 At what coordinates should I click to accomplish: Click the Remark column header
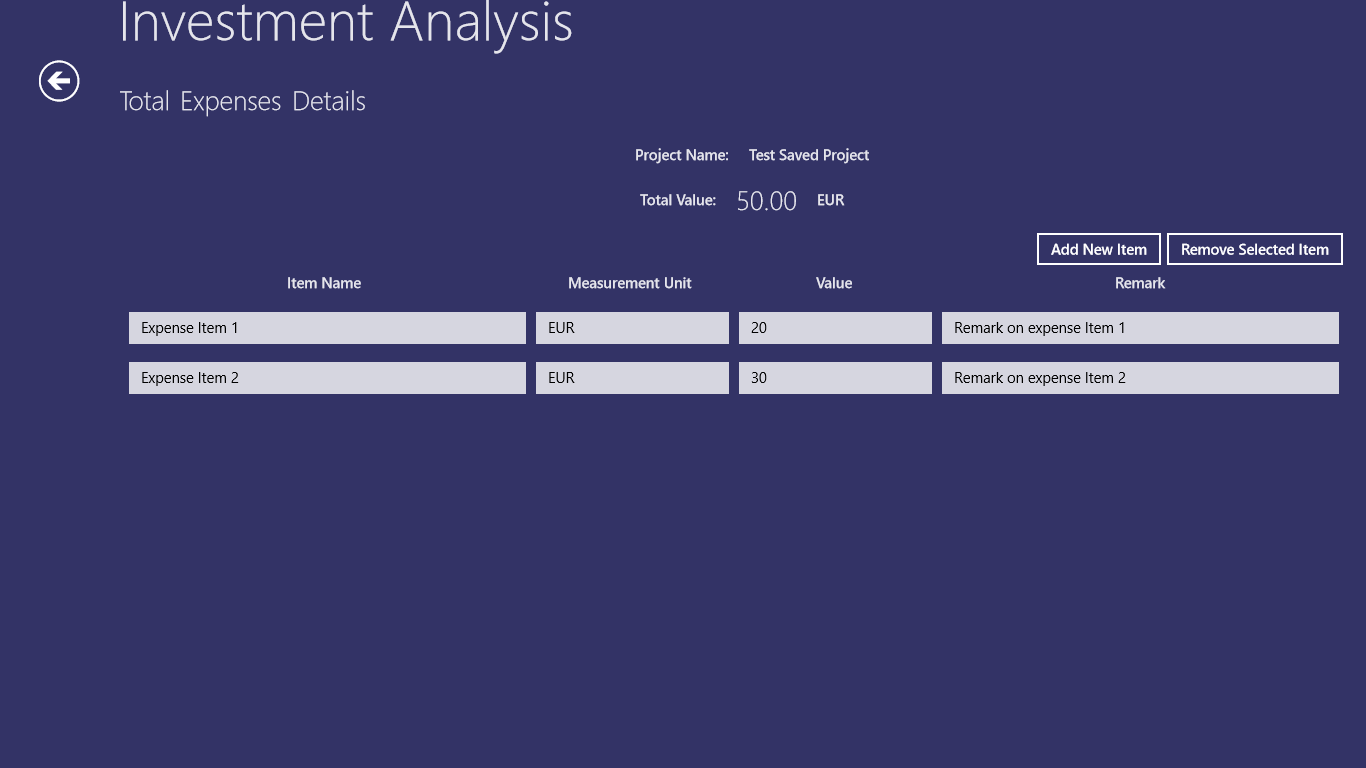1140,283
